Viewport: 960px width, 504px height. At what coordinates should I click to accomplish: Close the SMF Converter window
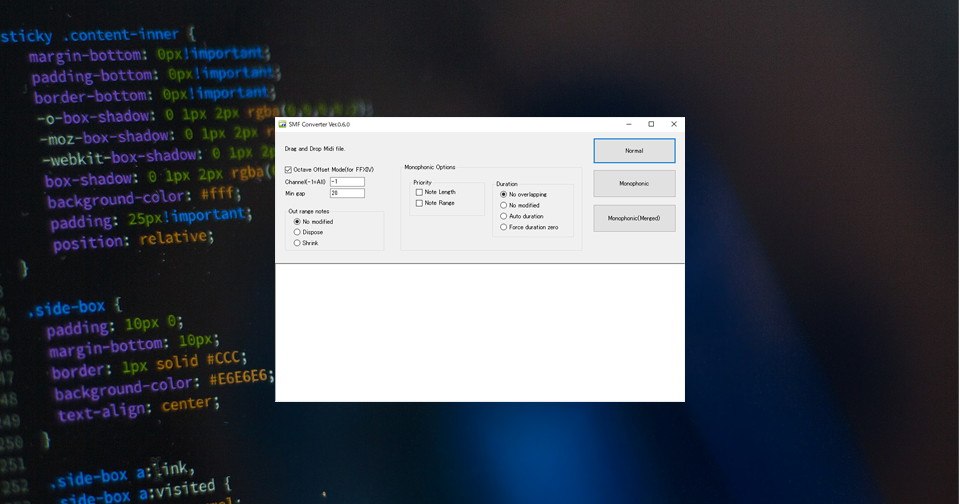674,124
